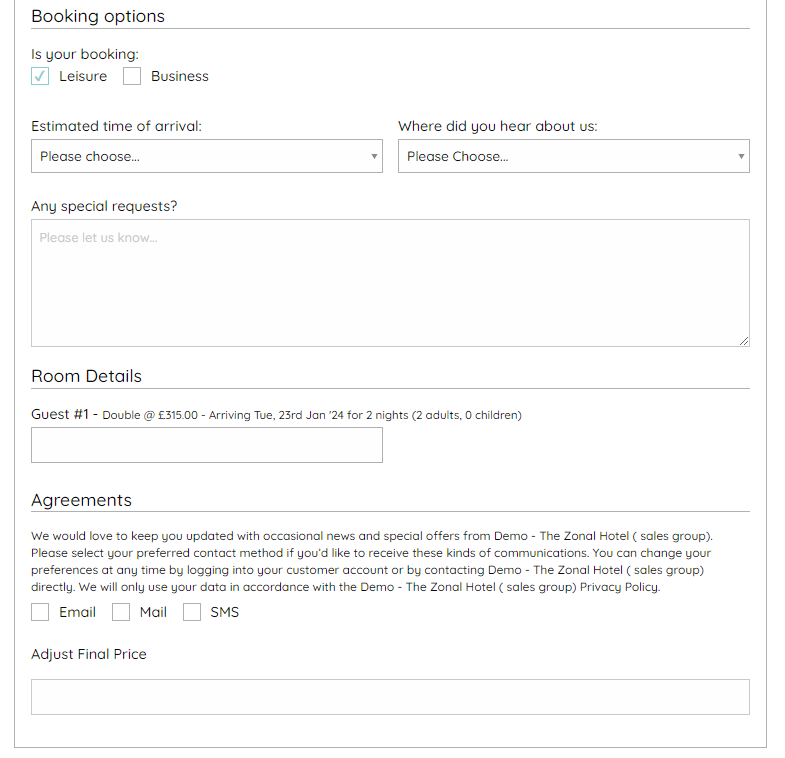Click the 'Estimated time of arrival:' label
This screenshot has width=785, height=758.
116,126
